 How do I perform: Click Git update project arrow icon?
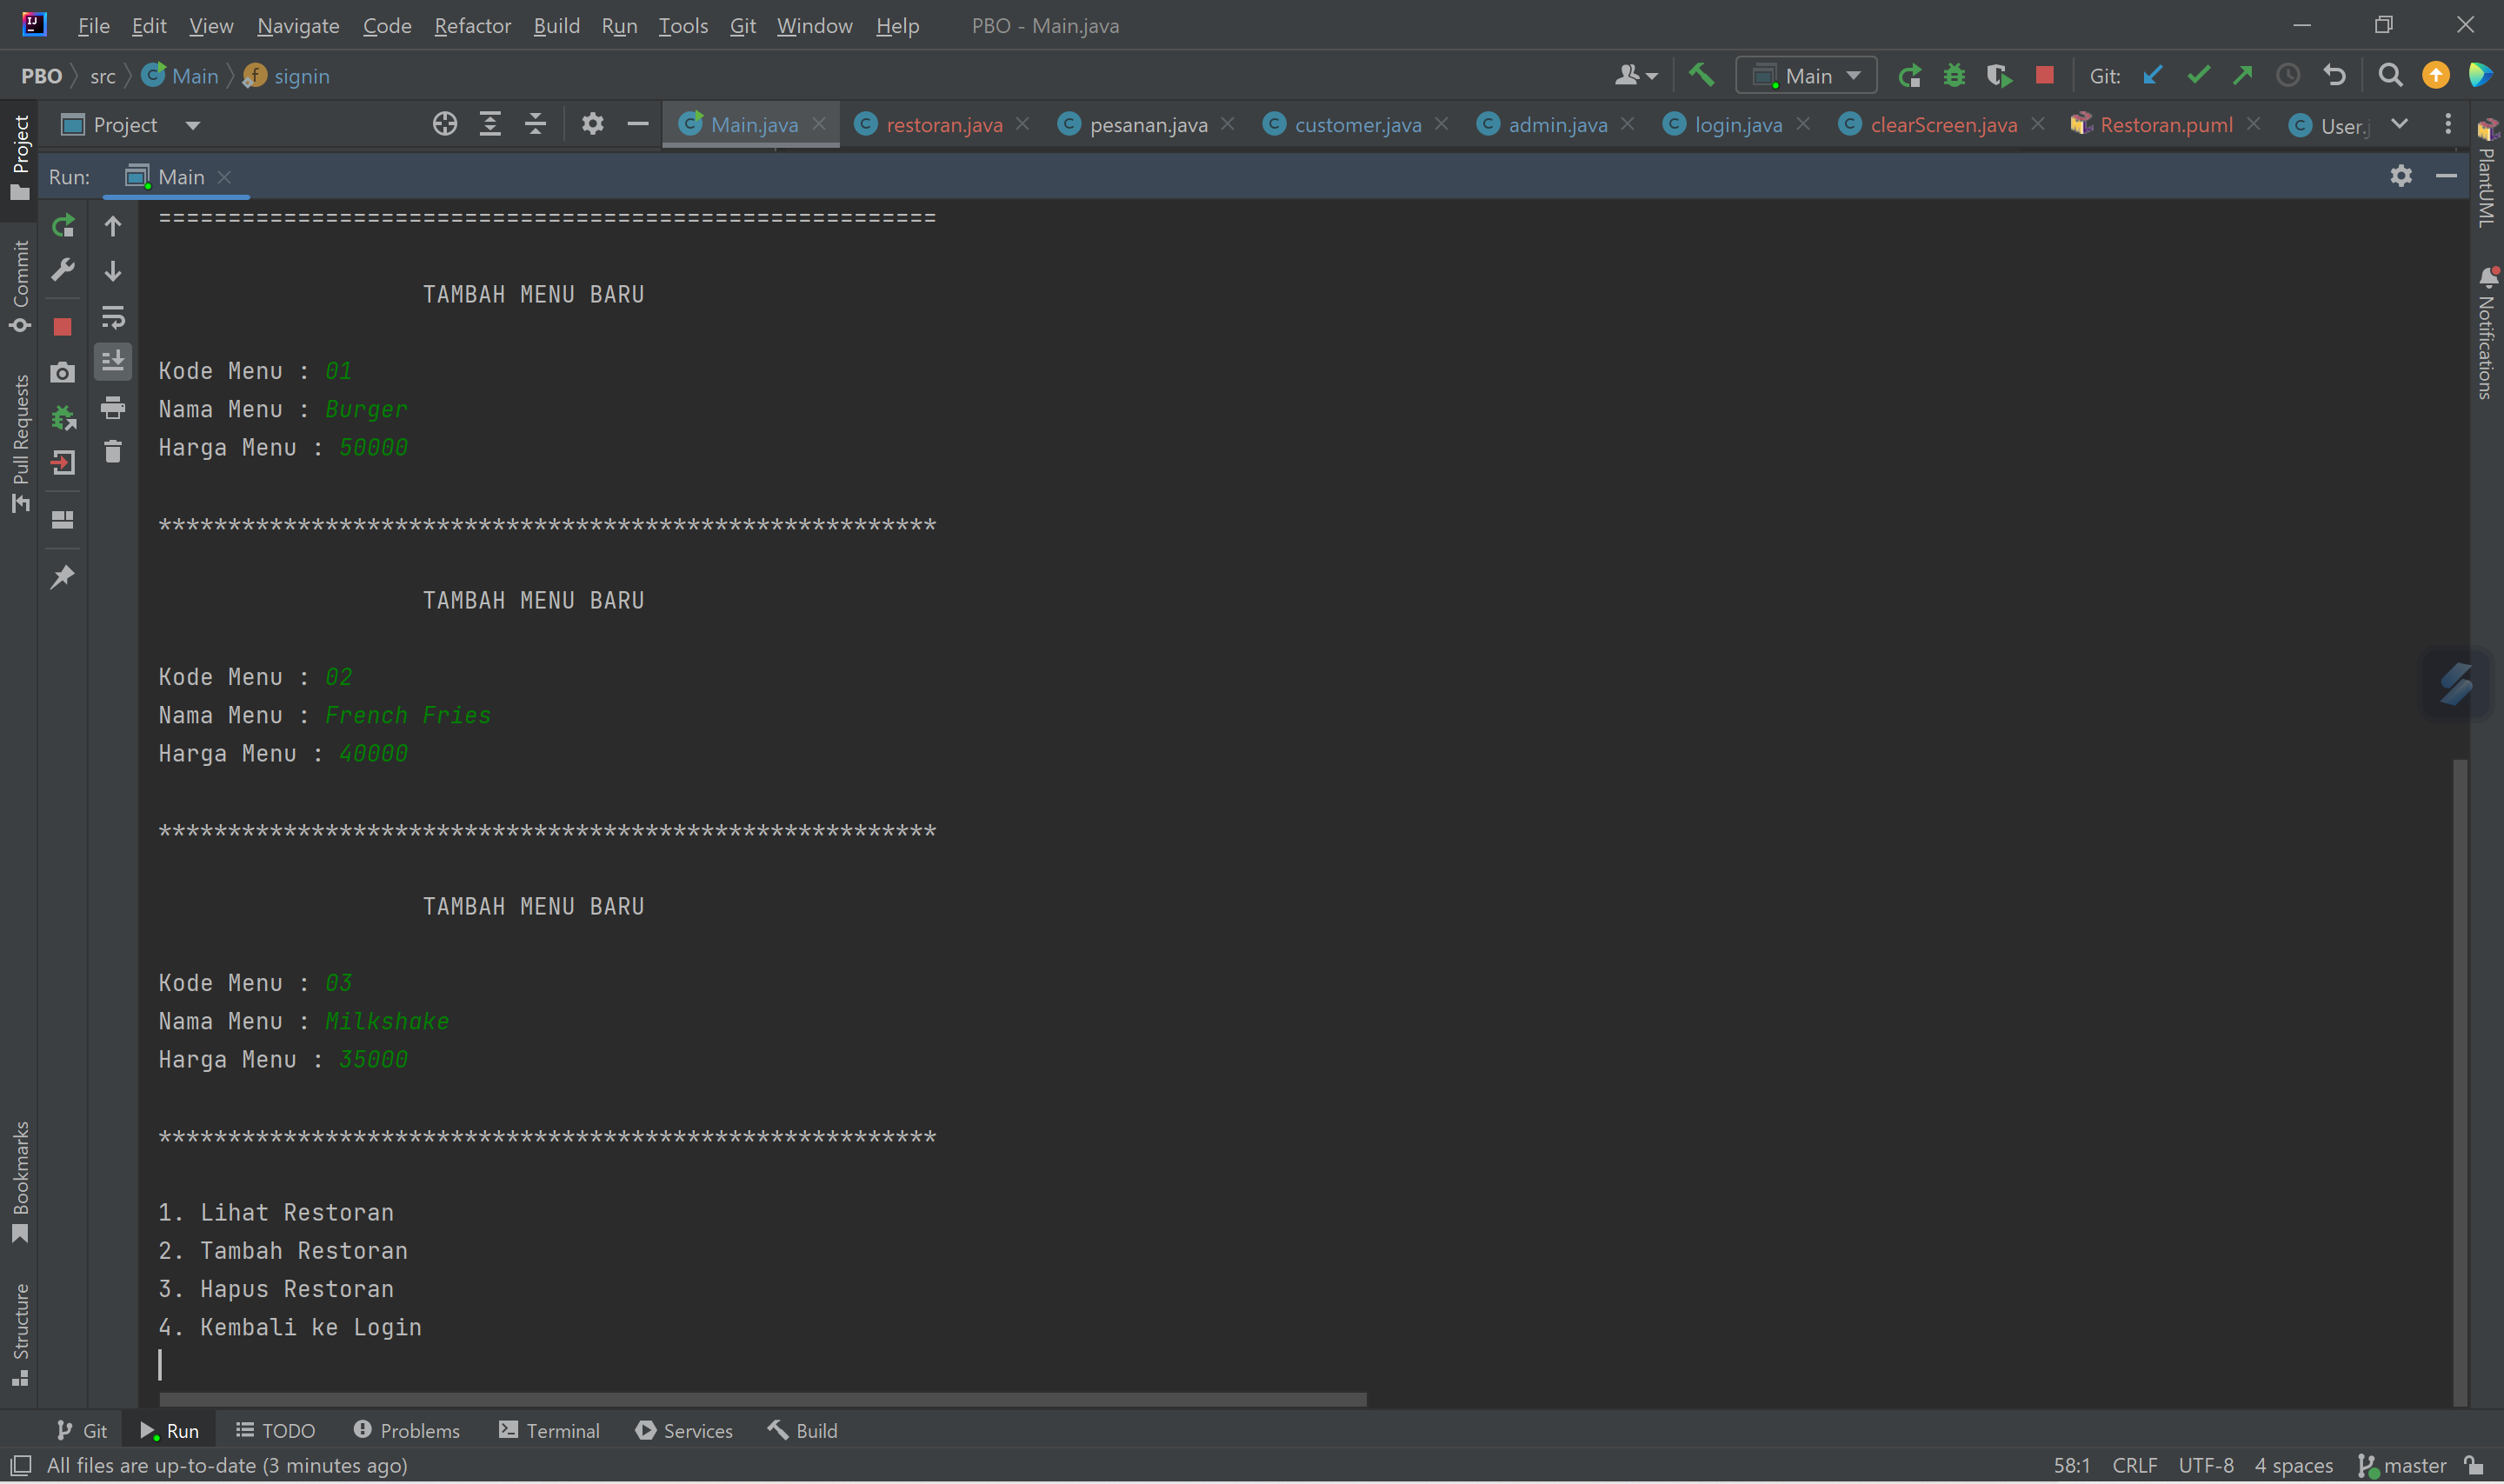click(x=2152, y=75)
